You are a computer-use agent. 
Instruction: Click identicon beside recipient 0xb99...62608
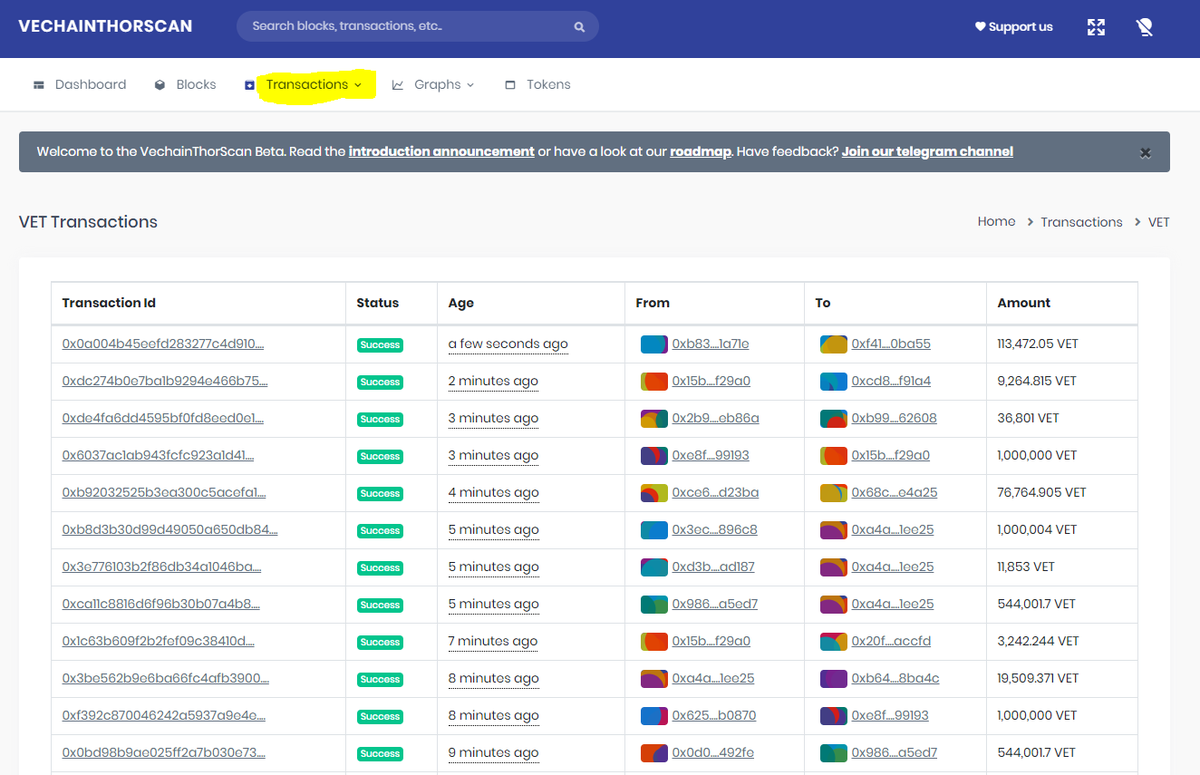pos(834,418)
